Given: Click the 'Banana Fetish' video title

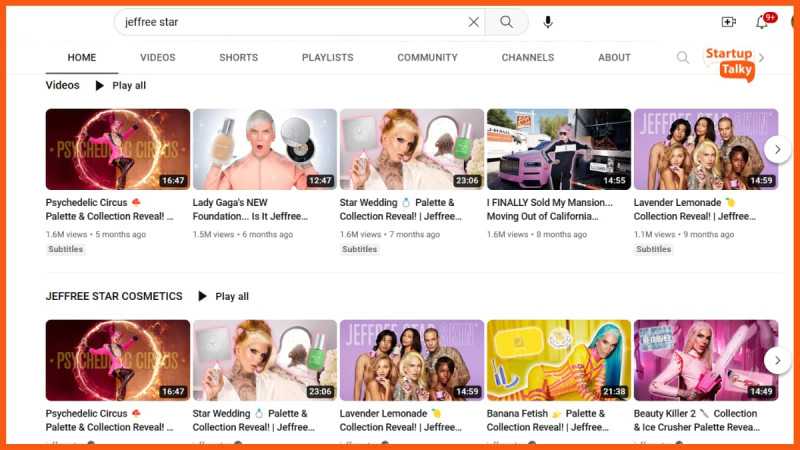Looking at the screenshot, I should [547, 420].
